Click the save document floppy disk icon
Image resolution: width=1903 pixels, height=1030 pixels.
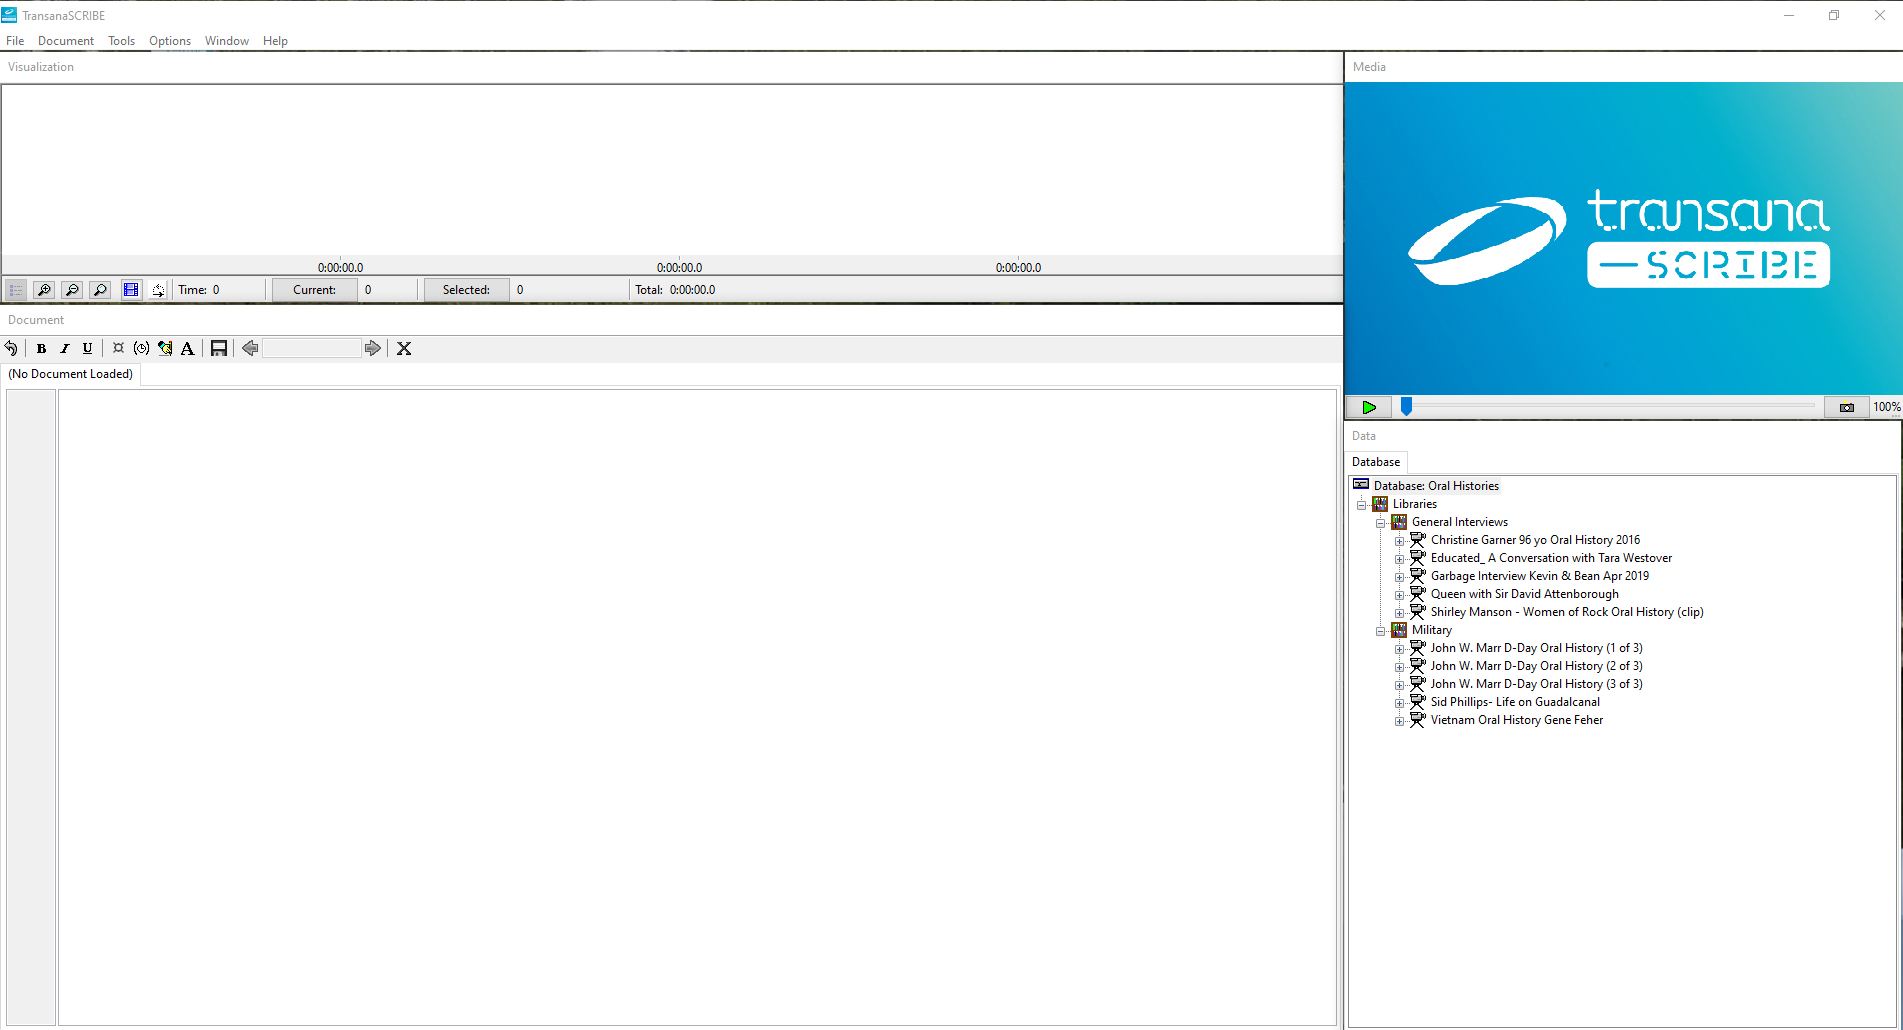point(219,348)
